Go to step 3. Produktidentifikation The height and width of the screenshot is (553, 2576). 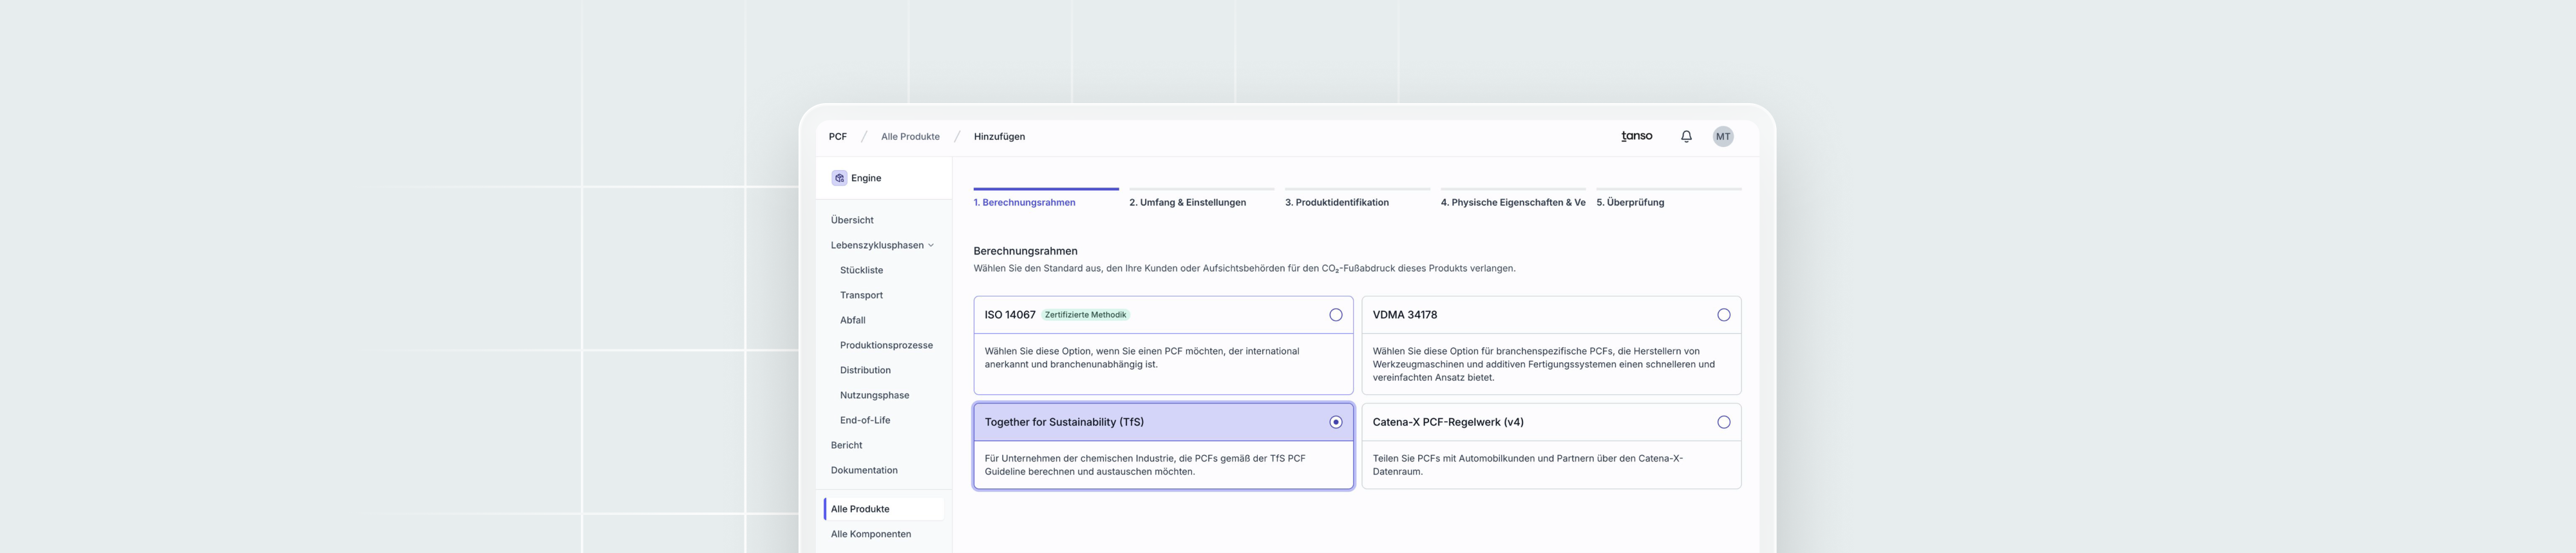pos(1357,198)
